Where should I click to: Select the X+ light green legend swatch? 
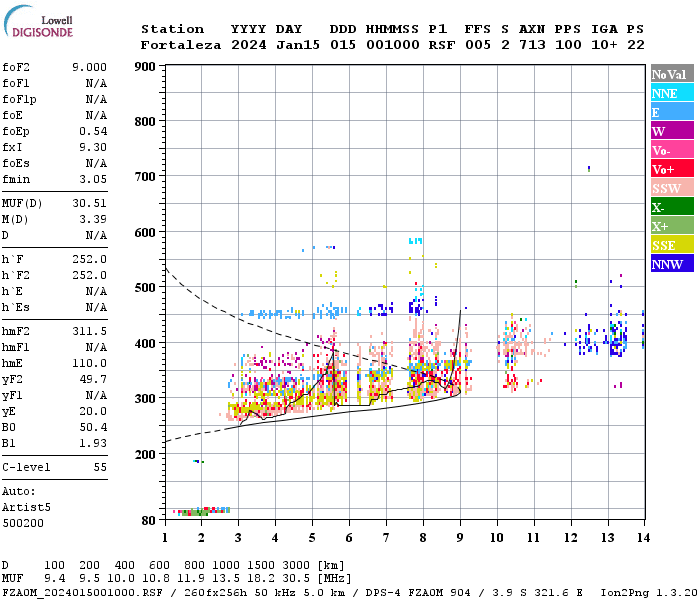coord(672,226)
